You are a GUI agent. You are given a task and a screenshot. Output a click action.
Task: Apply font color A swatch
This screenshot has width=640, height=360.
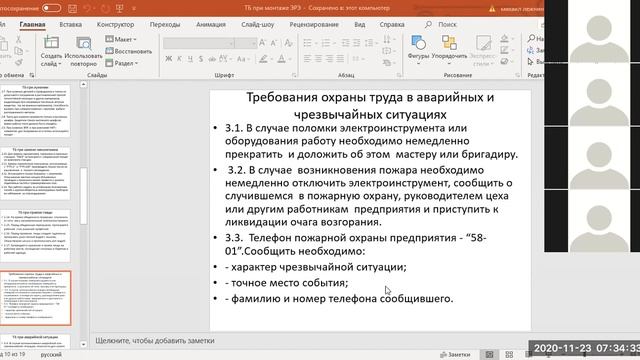pos(284,59)
